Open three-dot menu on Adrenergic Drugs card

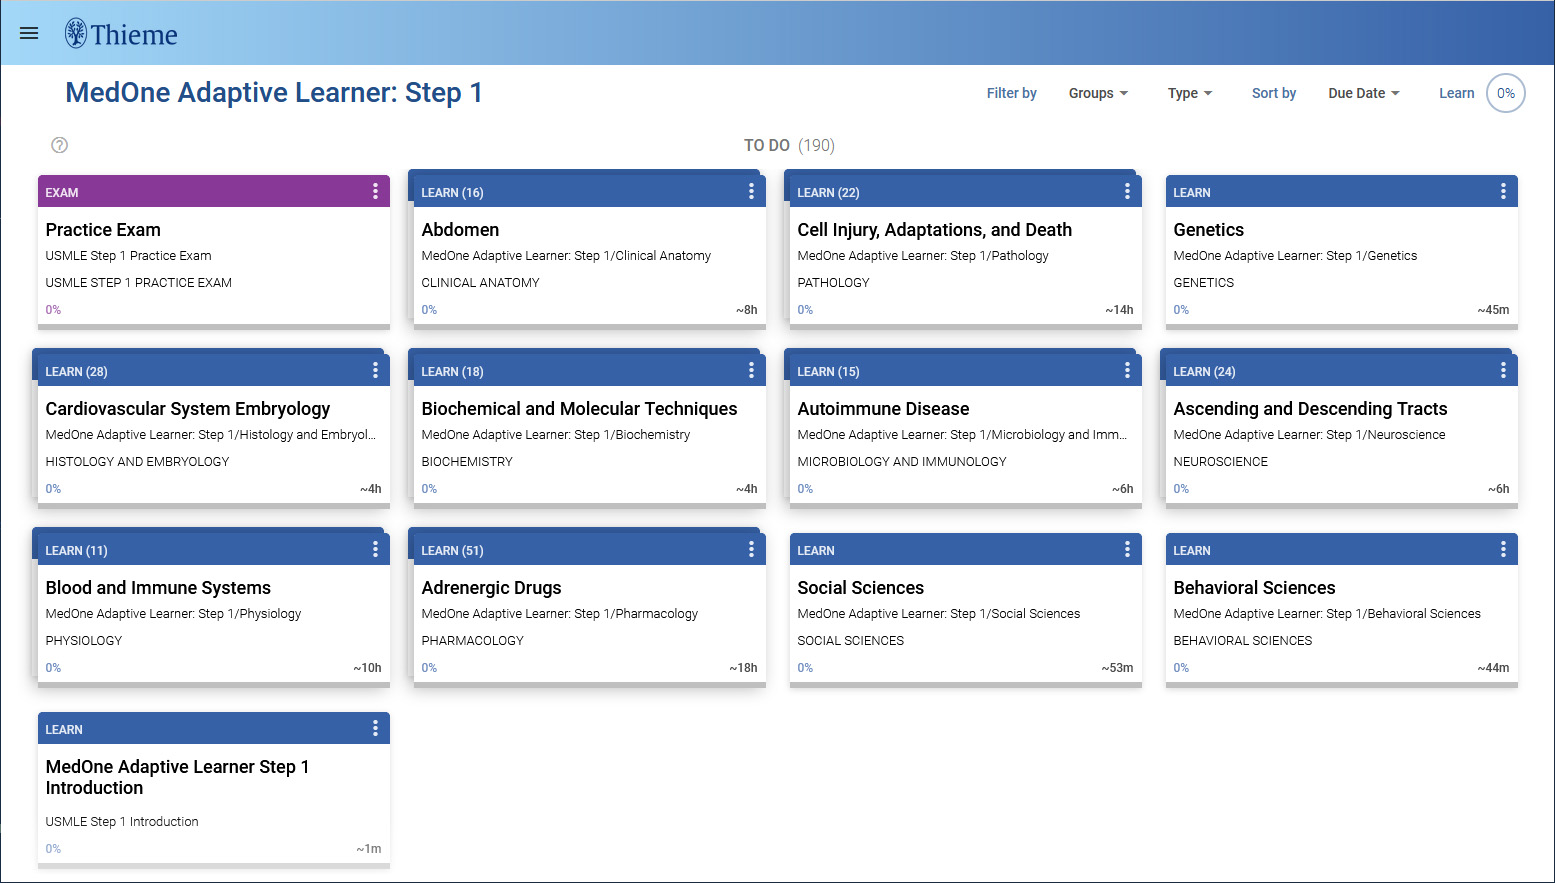point(751,549)
